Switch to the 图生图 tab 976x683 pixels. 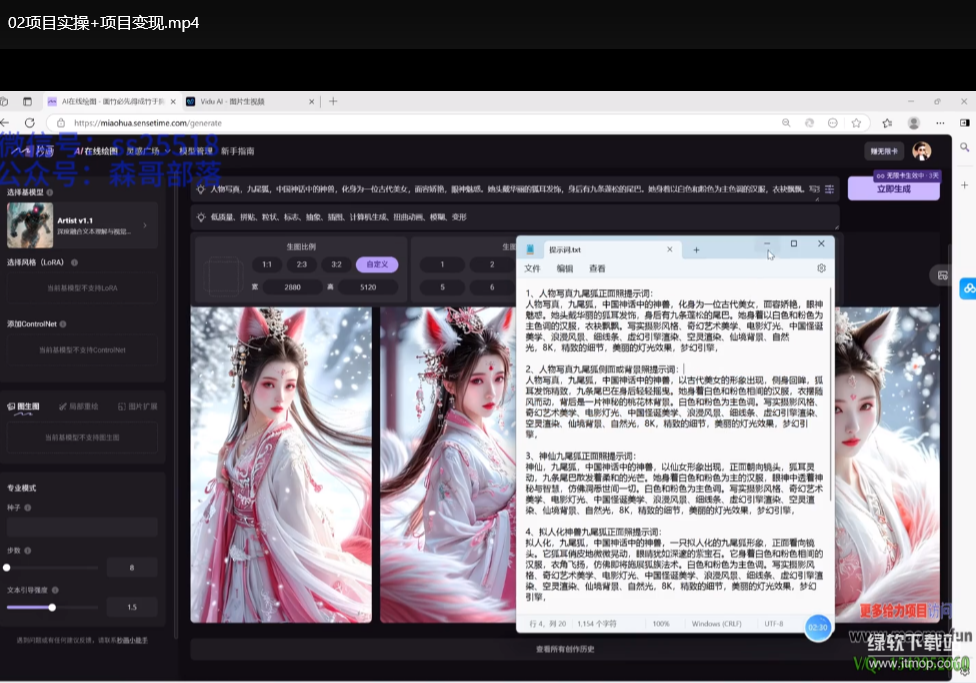tap(24, 407)
